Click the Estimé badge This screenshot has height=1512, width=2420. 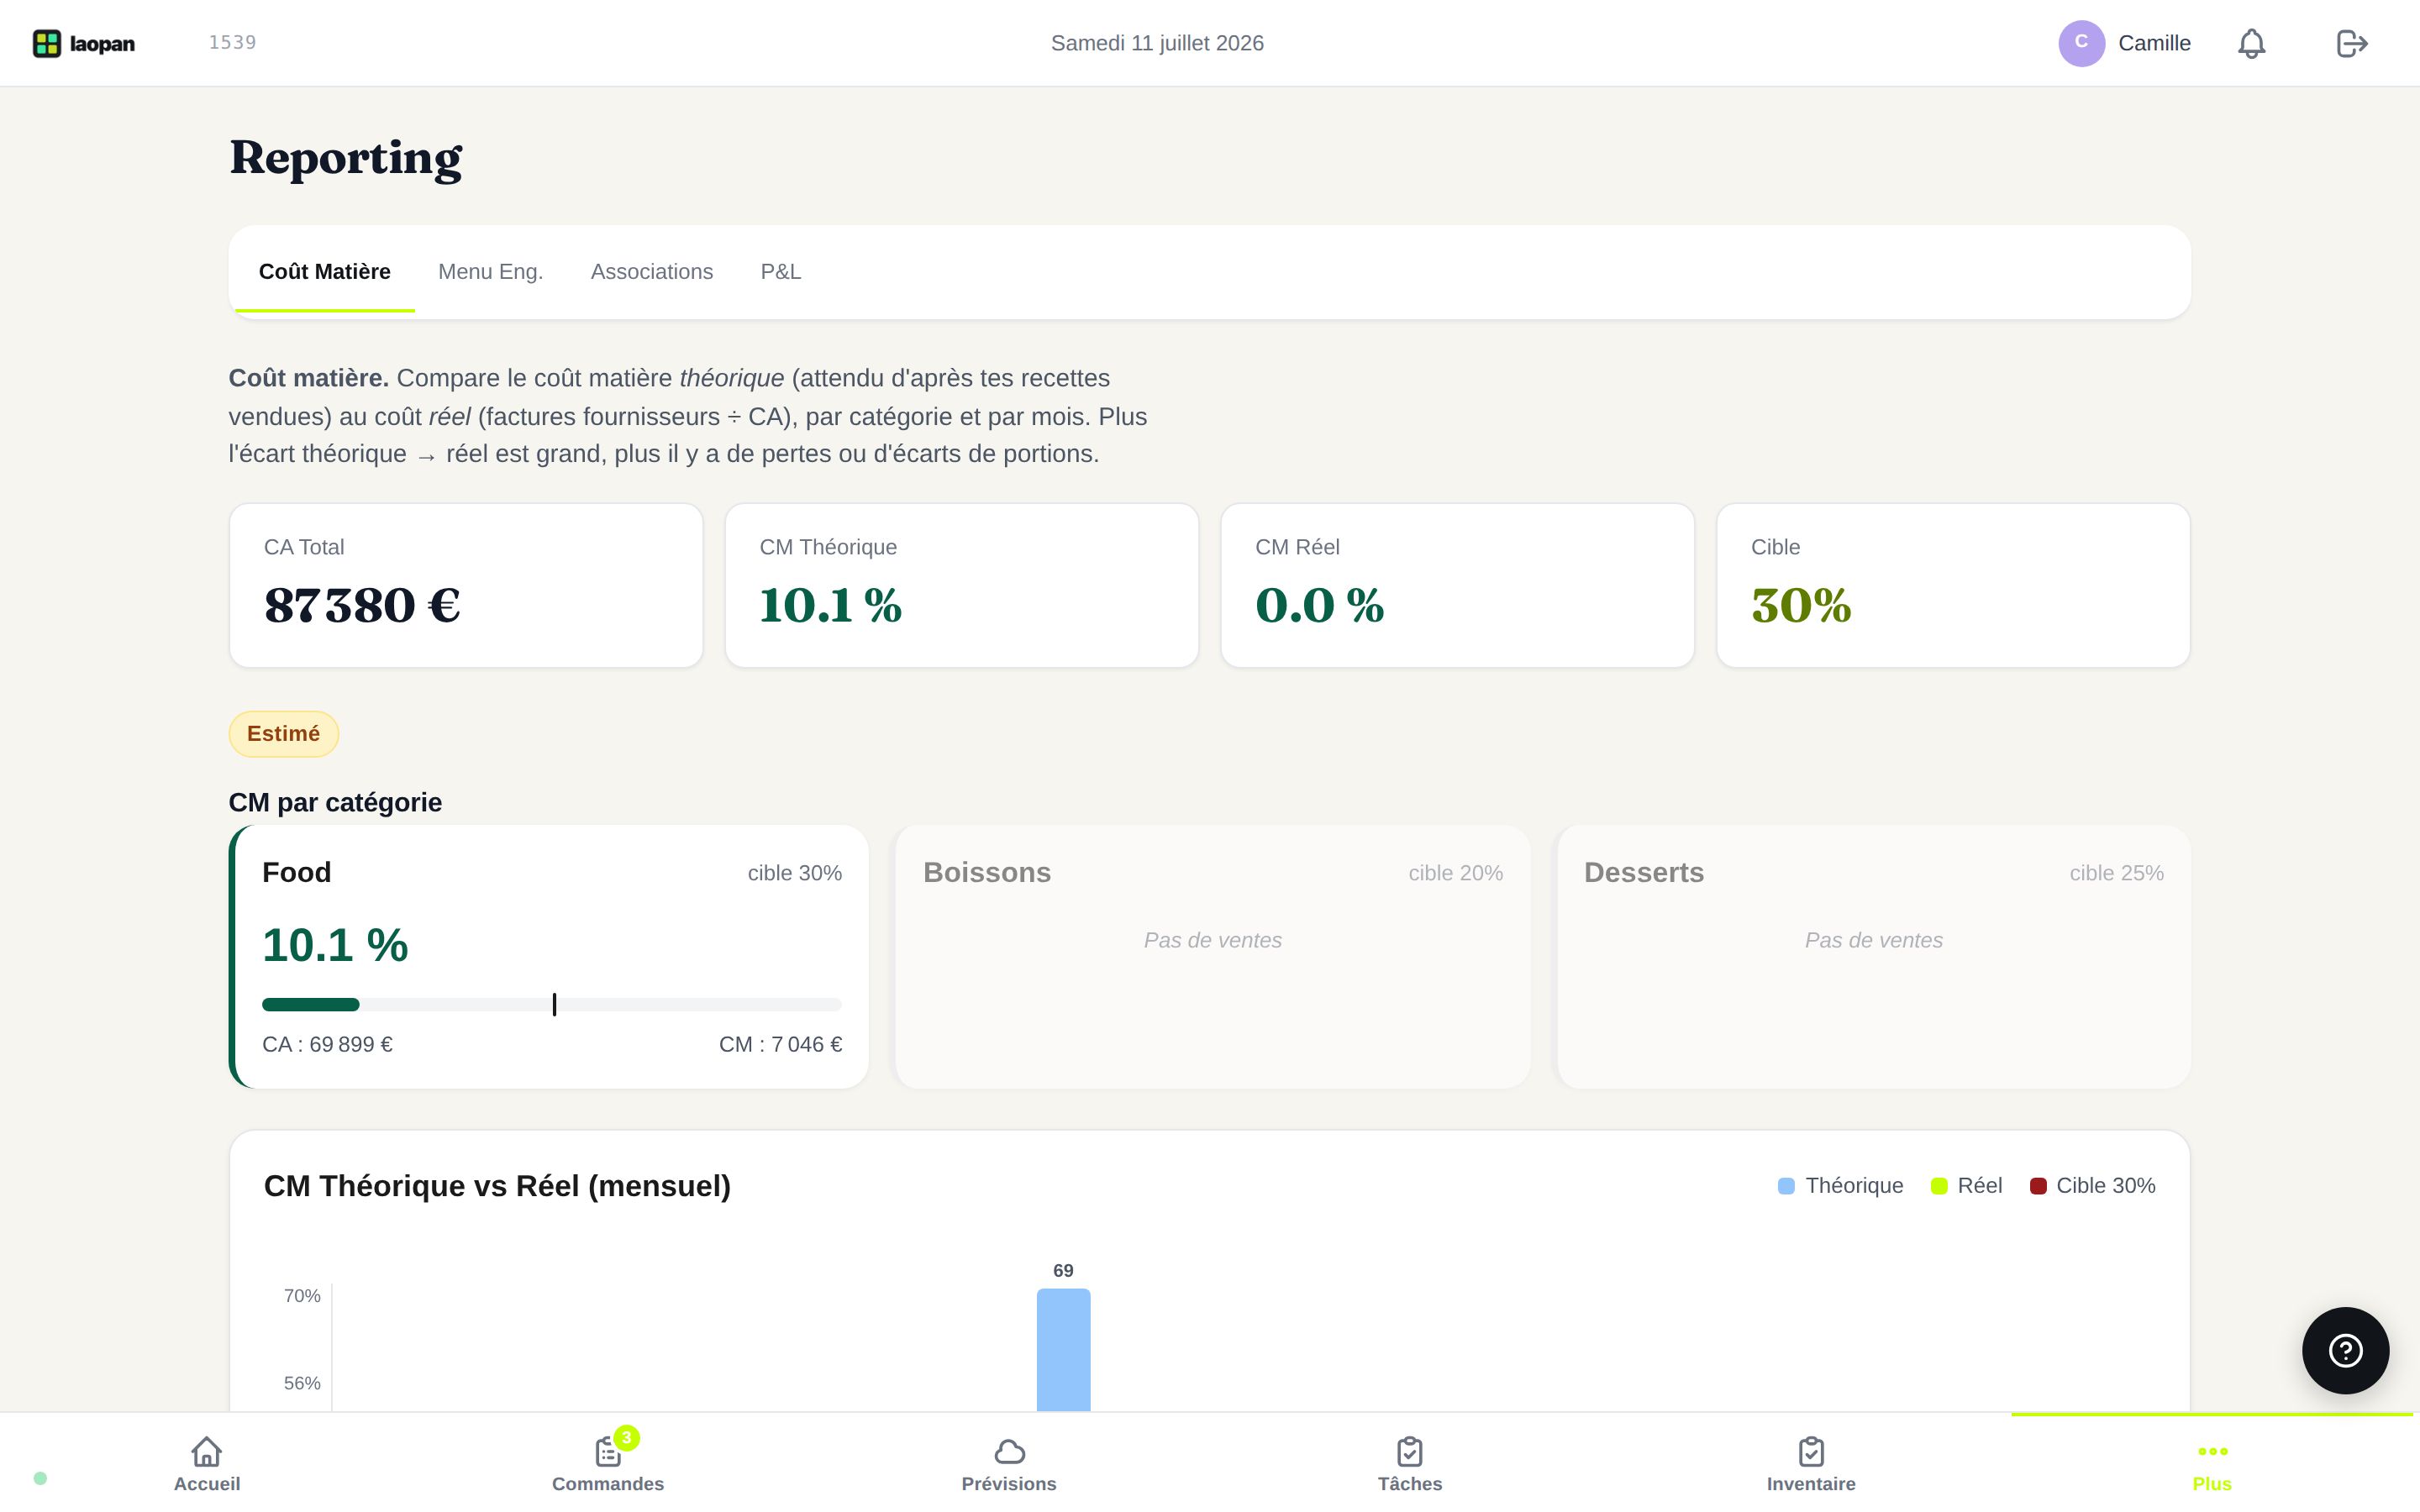click(x=284, y=734)
